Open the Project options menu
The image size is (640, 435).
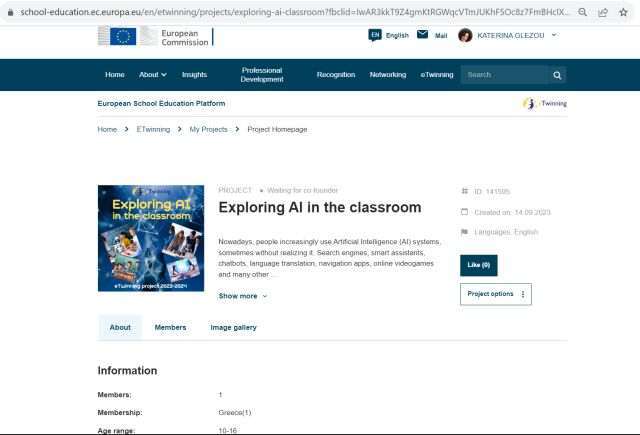495,294
